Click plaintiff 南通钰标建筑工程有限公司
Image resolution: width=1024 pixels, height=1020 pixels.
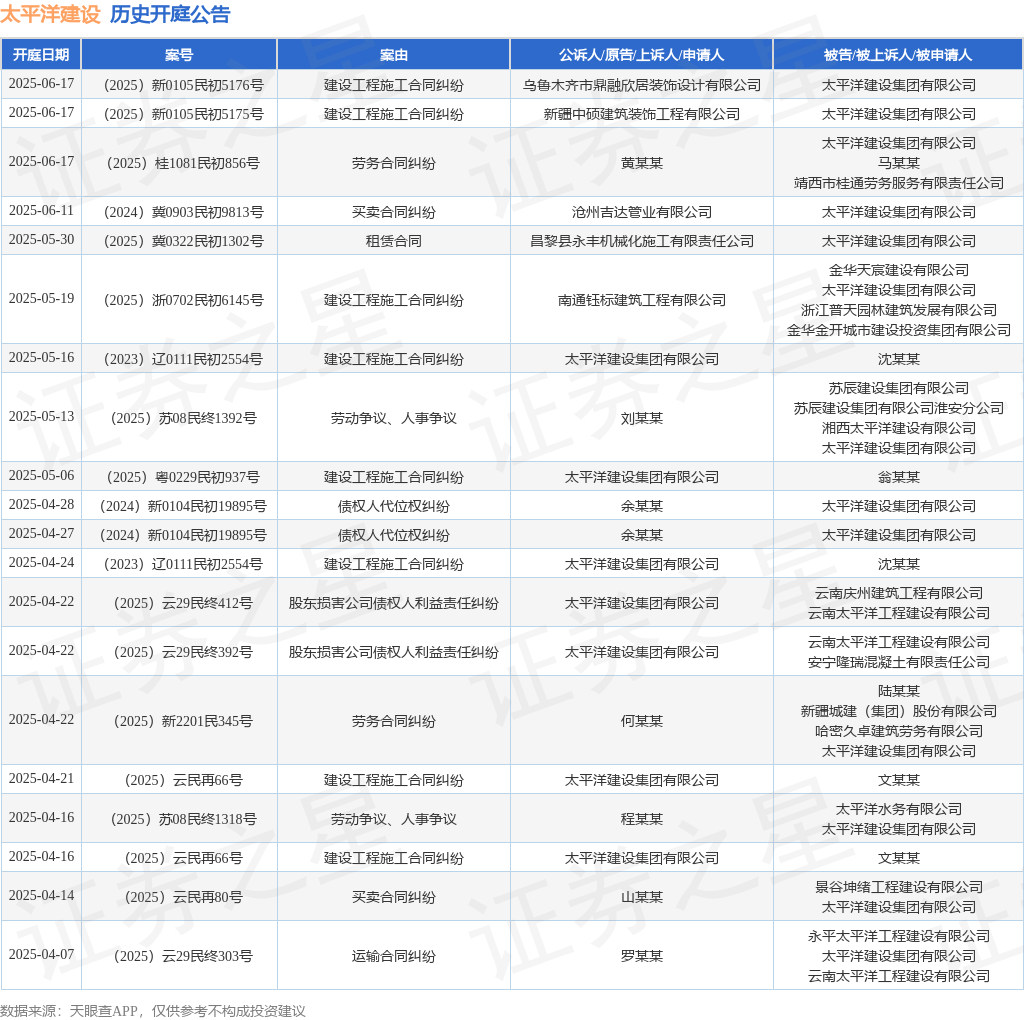(641, 300)
